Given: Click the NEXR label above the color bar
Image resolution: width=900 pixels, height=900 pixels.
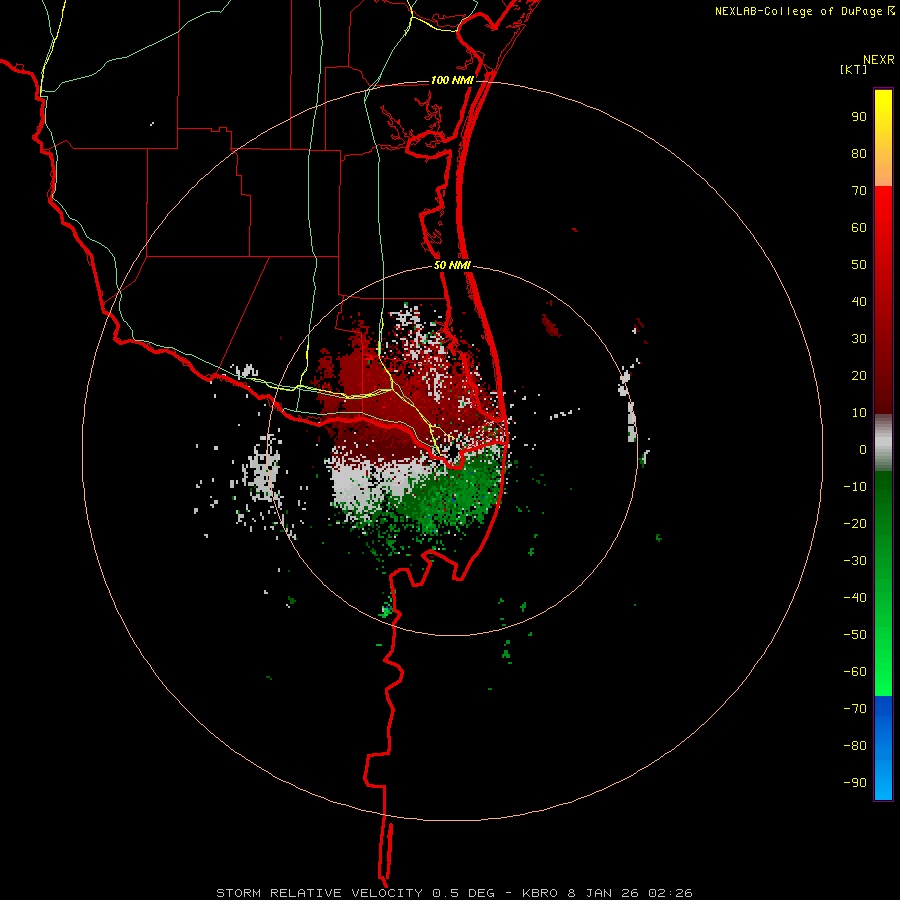Looking at the screenshot, I should 879,60.
